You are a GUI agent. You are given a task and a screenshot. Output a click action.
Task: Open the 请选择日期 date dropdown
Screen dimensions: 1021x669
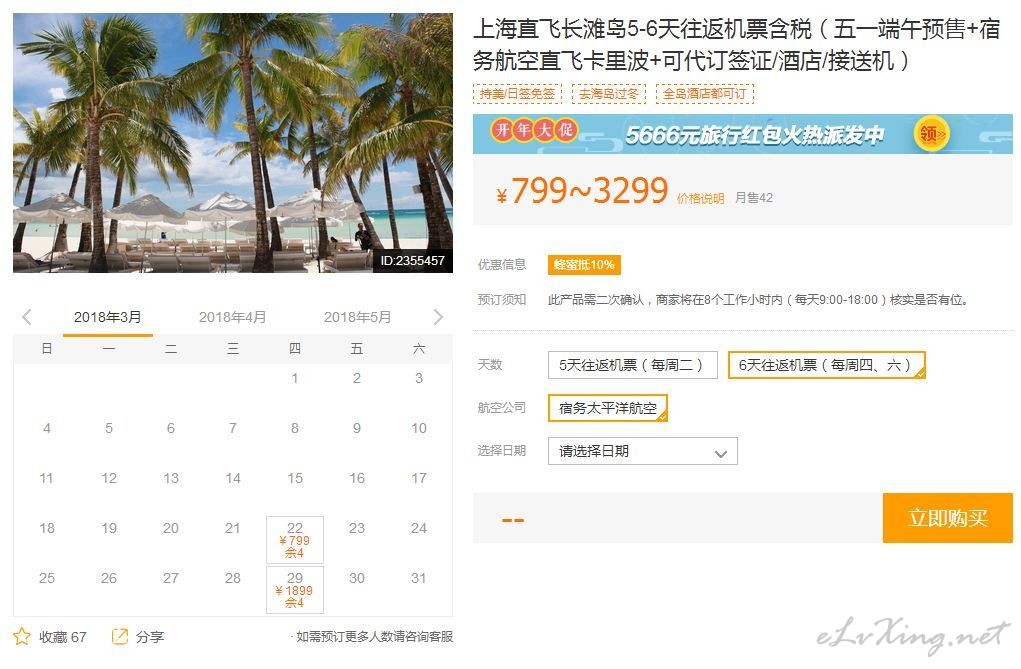643,451
